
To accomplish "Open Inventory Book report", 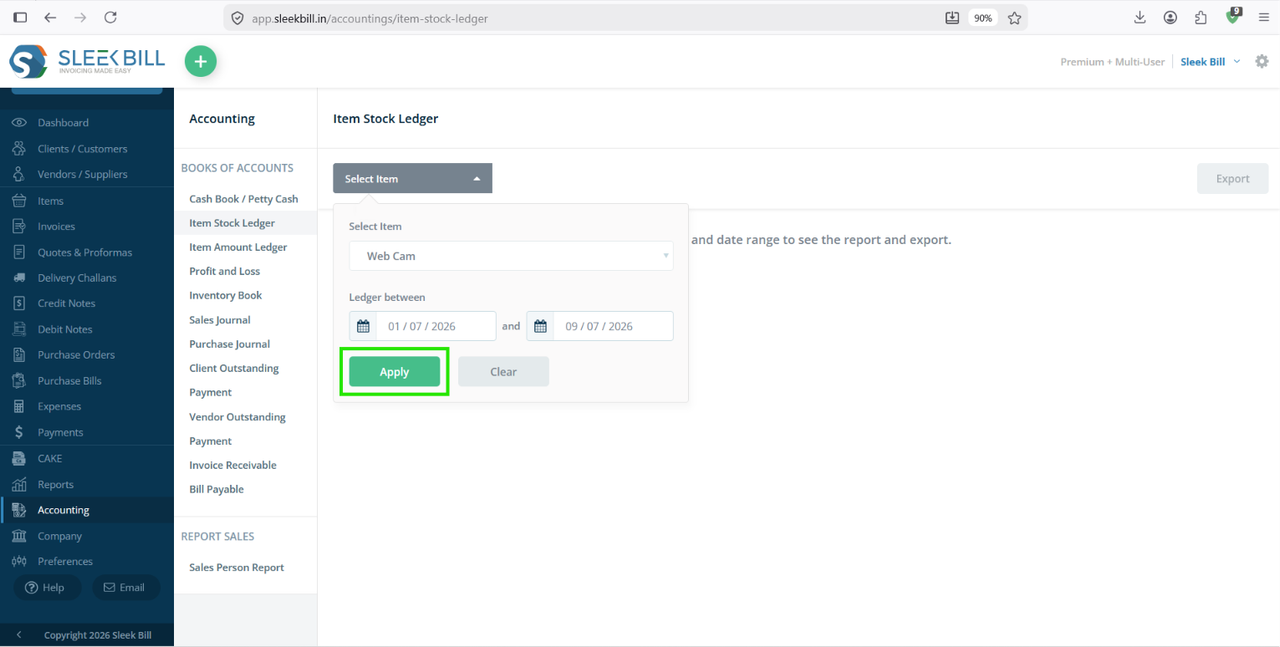I will point(226,295).
